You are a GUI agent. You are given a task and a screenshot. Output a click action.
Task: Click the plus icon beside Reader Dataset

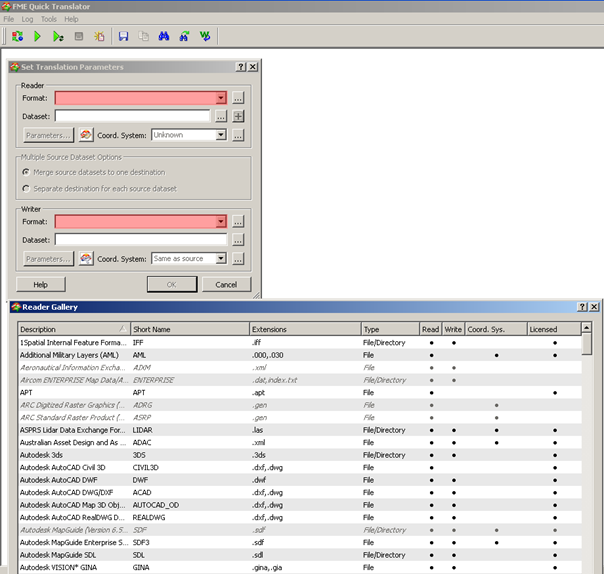[x=238, y=116]
